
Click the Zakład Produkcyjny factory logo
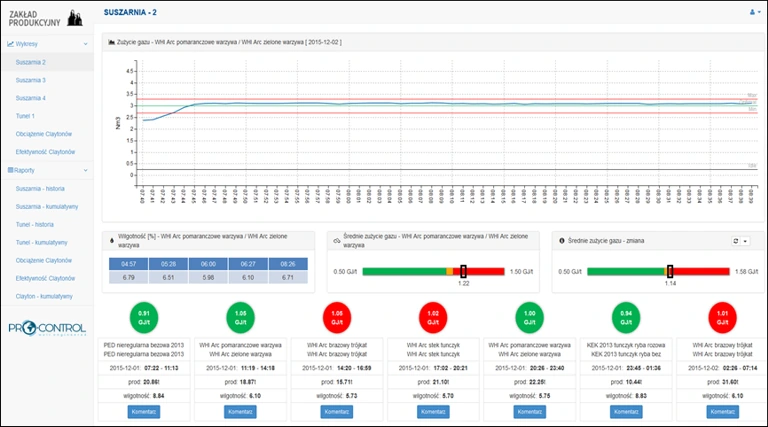[47, 16]
